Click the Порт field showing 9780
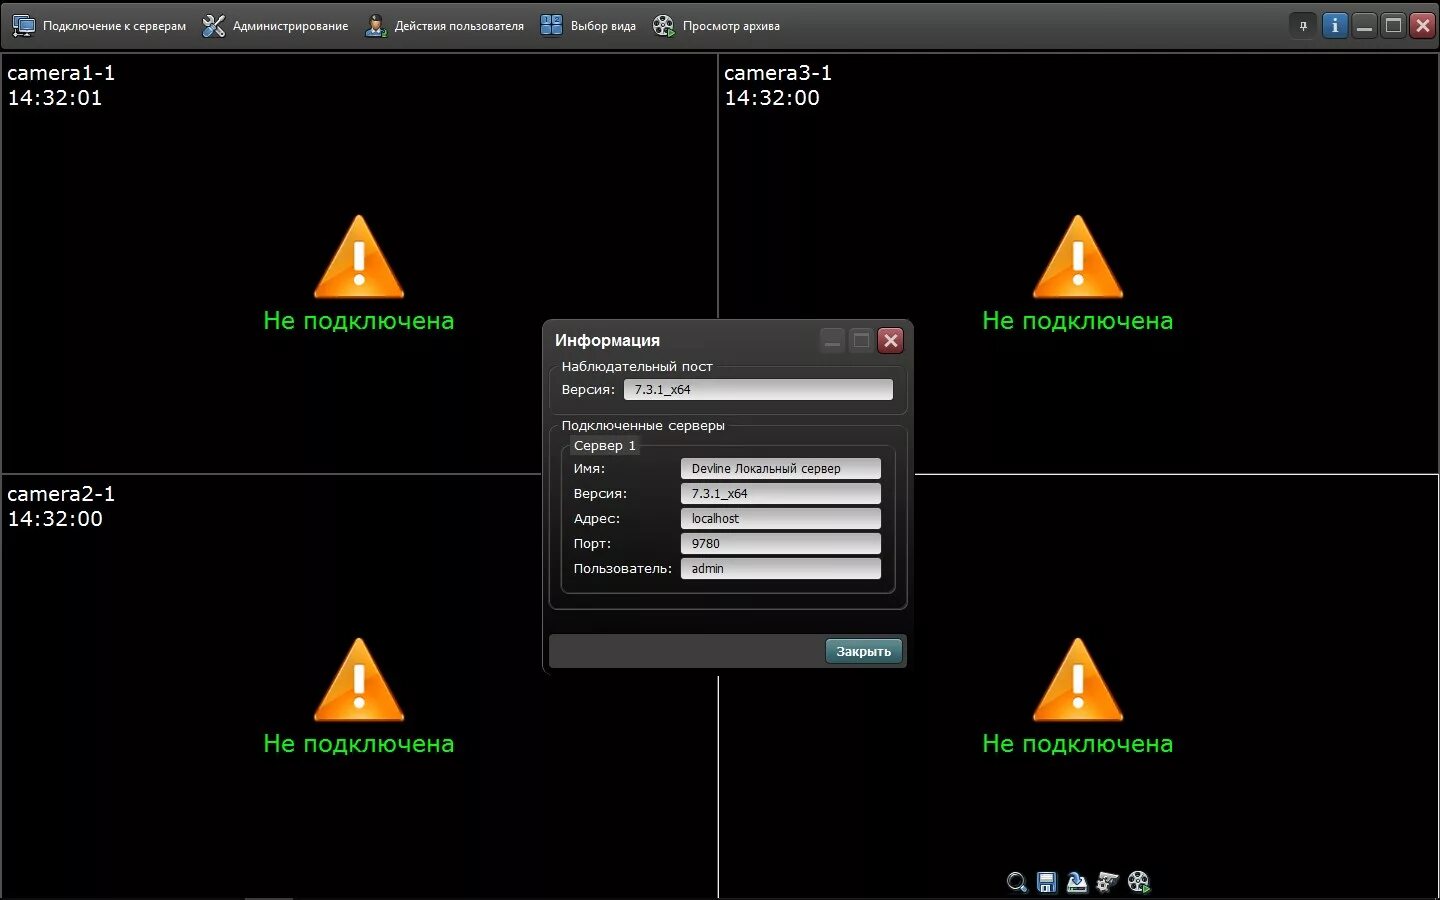Viewport: 1440px width, 900px height. click(780, 543)
